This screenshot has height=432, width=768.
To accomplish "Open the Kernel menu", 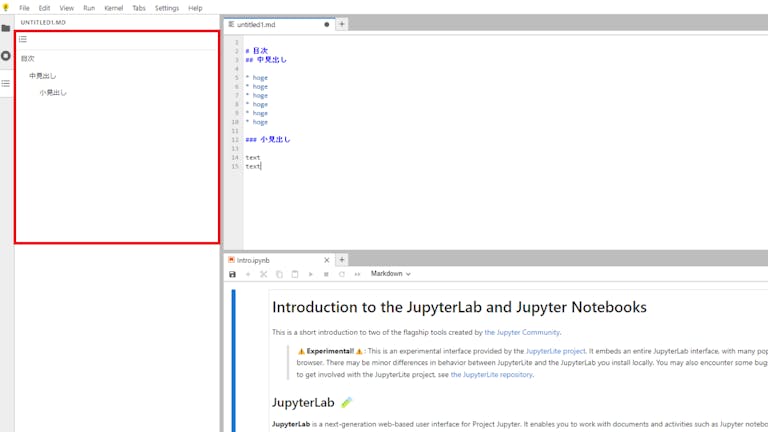I will [114, 8].
